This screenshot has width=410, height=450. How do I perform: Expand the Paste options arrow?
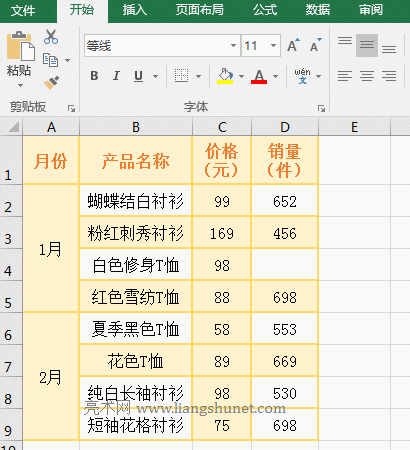pos(20,85)
